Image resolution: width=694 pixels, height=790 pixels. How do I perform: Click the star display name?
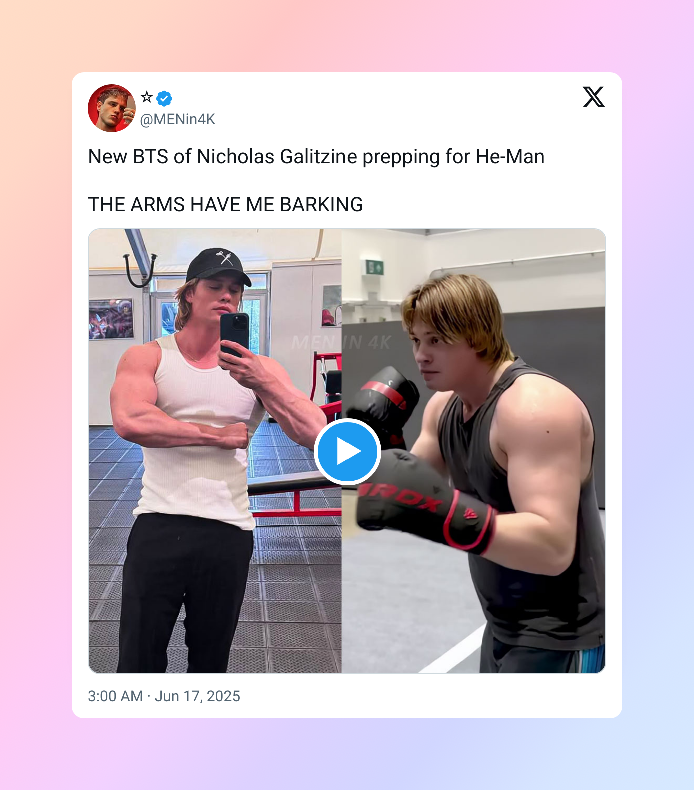[147, 97]
